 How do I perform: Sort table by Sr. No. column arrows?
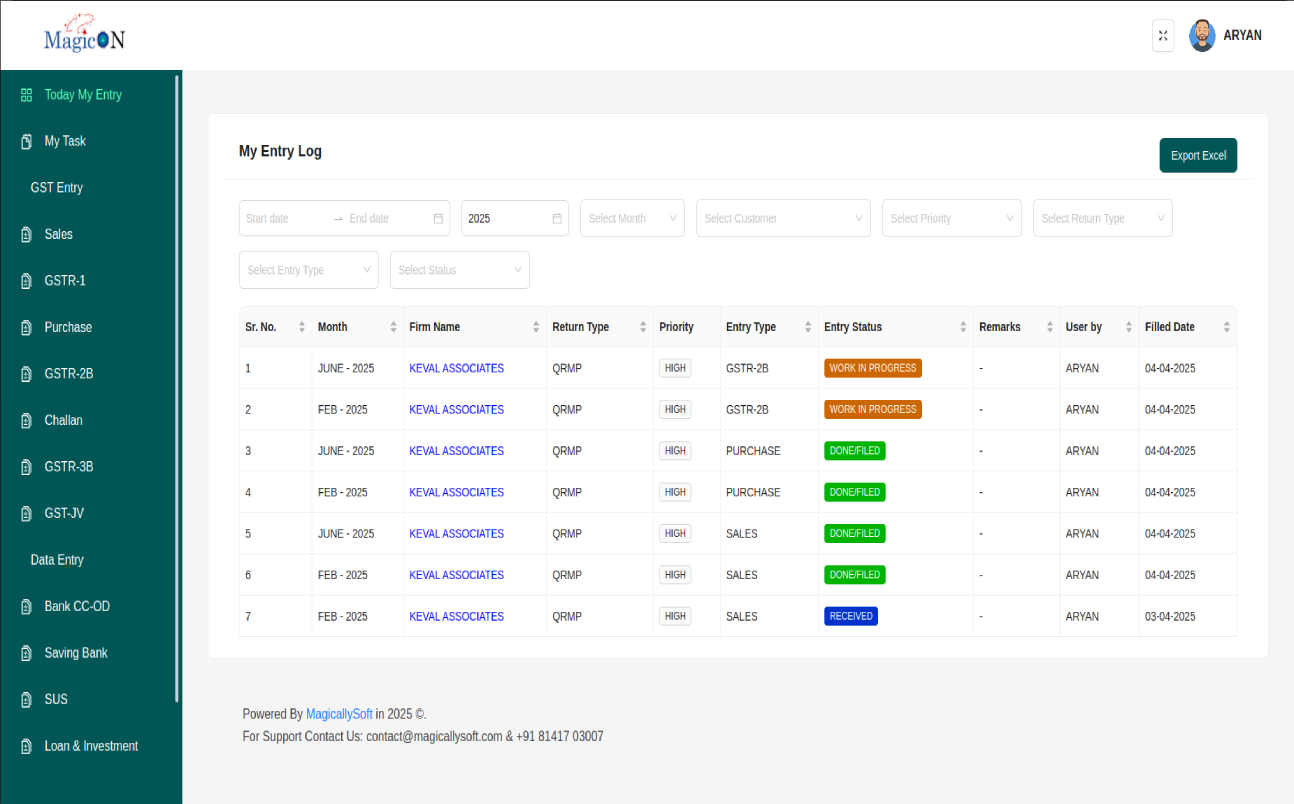302,327
